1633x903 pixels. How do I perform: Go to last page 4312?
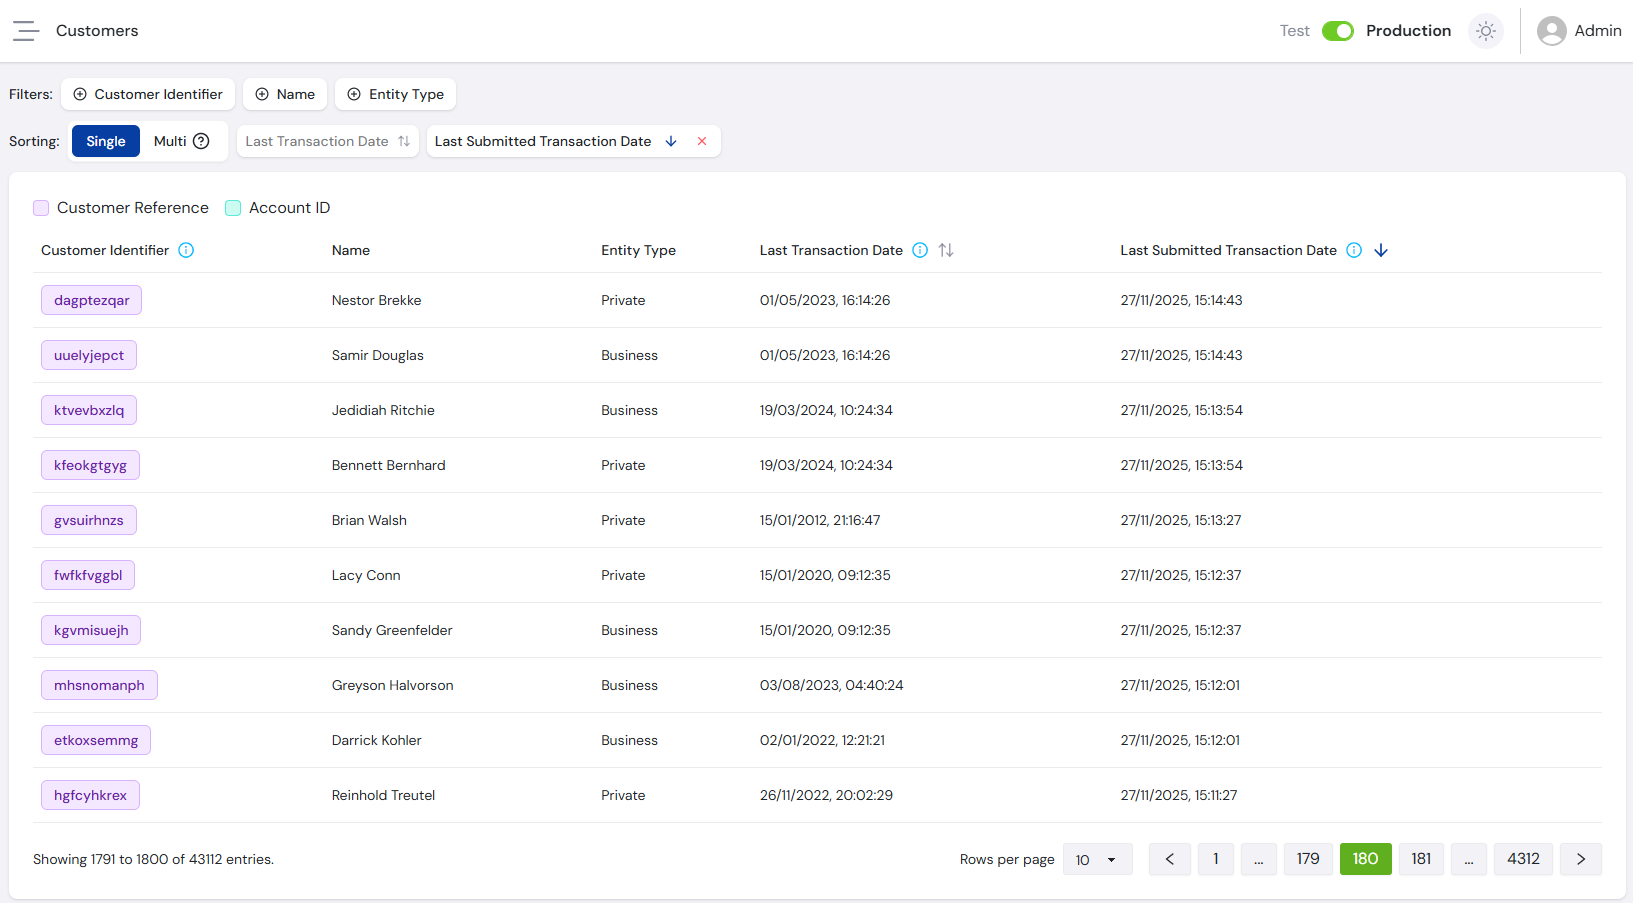click(1523, 859)
